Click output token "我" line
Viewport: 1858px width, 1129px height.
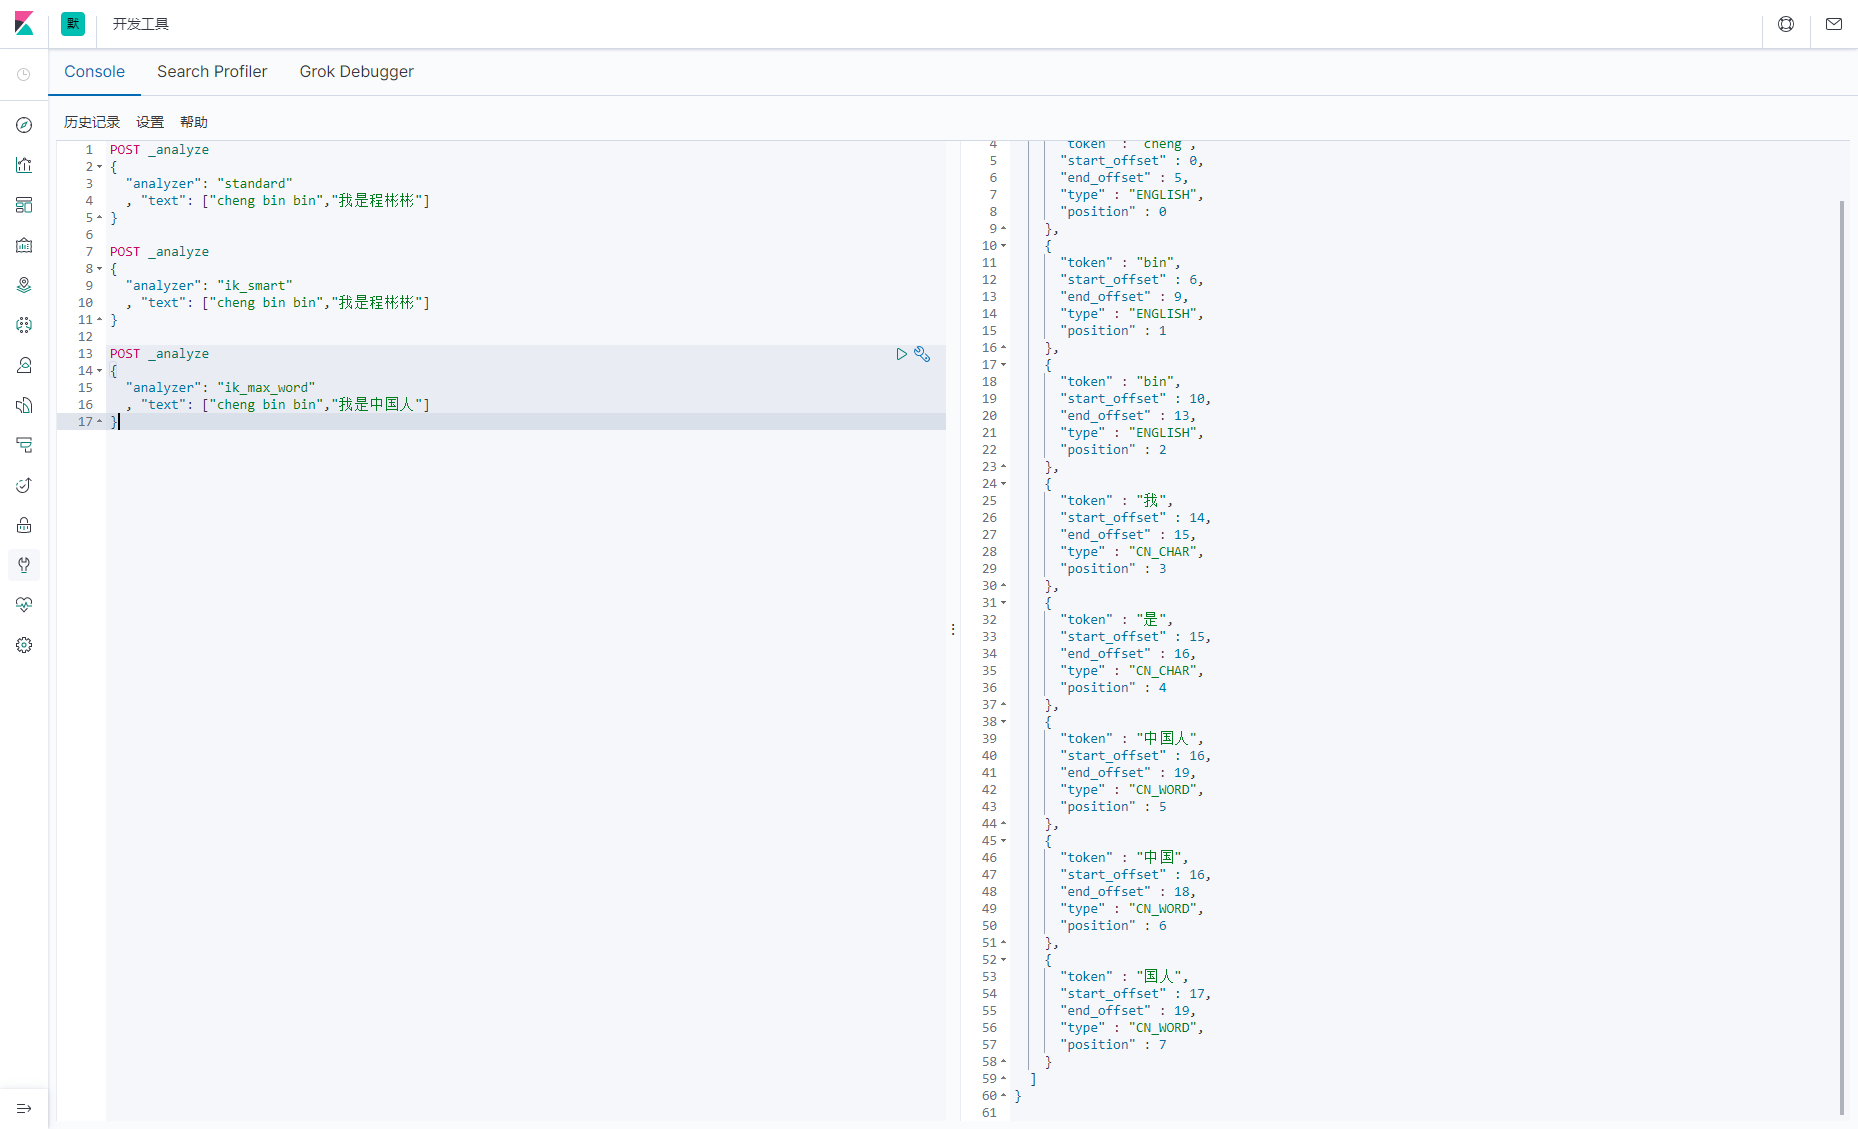tap(1116, 501)
